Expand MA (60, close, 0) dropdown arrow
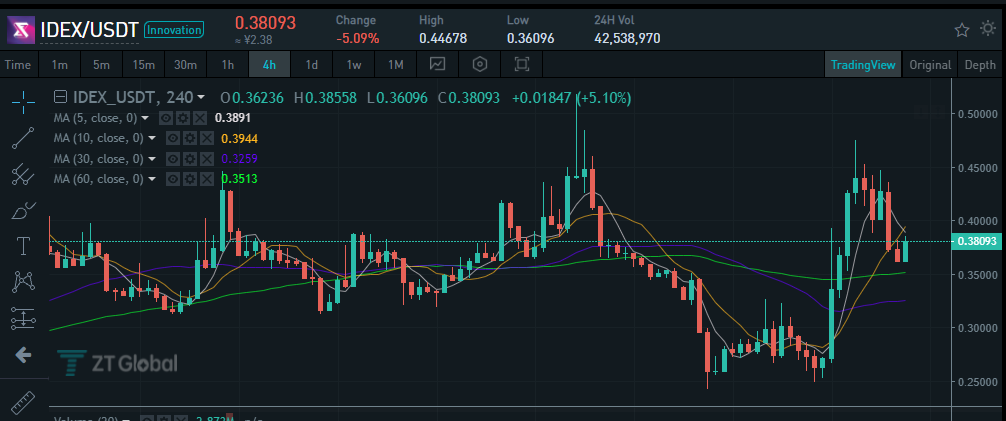This screenshot has width=1006, height=421. [152, 178]
